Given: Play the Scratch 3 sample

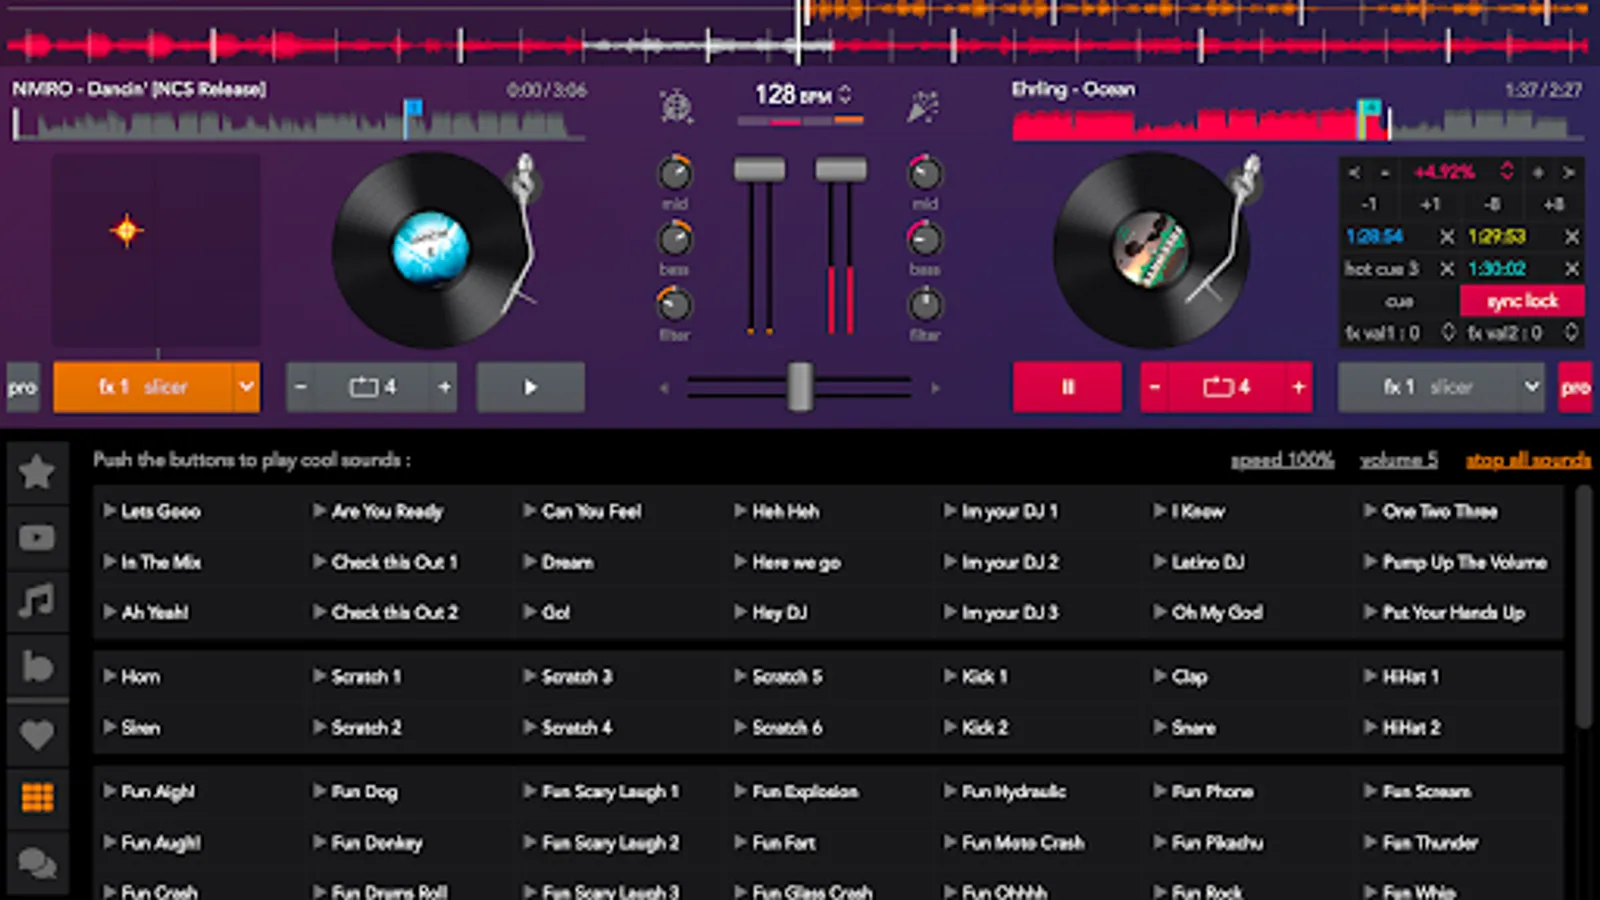Looking at the screenshot, I should tap(567, 677).
